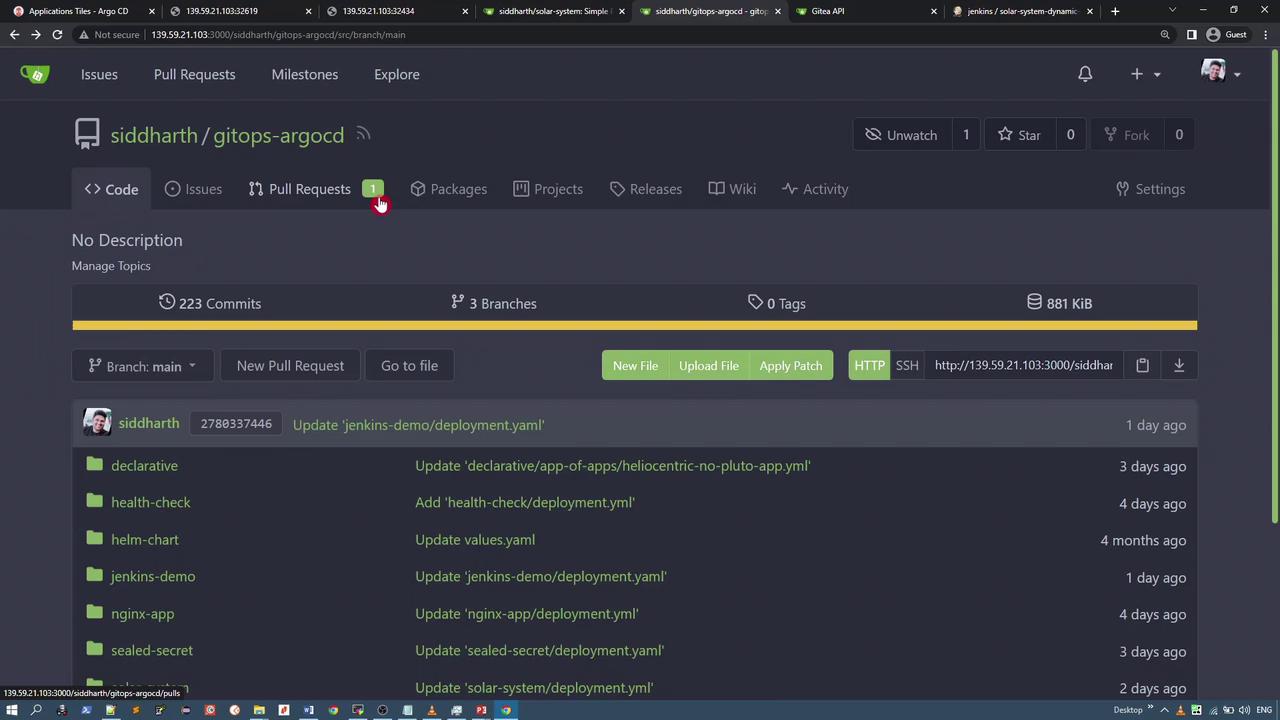Toggle Unwatch on the repository

click(x=901, y=135)
